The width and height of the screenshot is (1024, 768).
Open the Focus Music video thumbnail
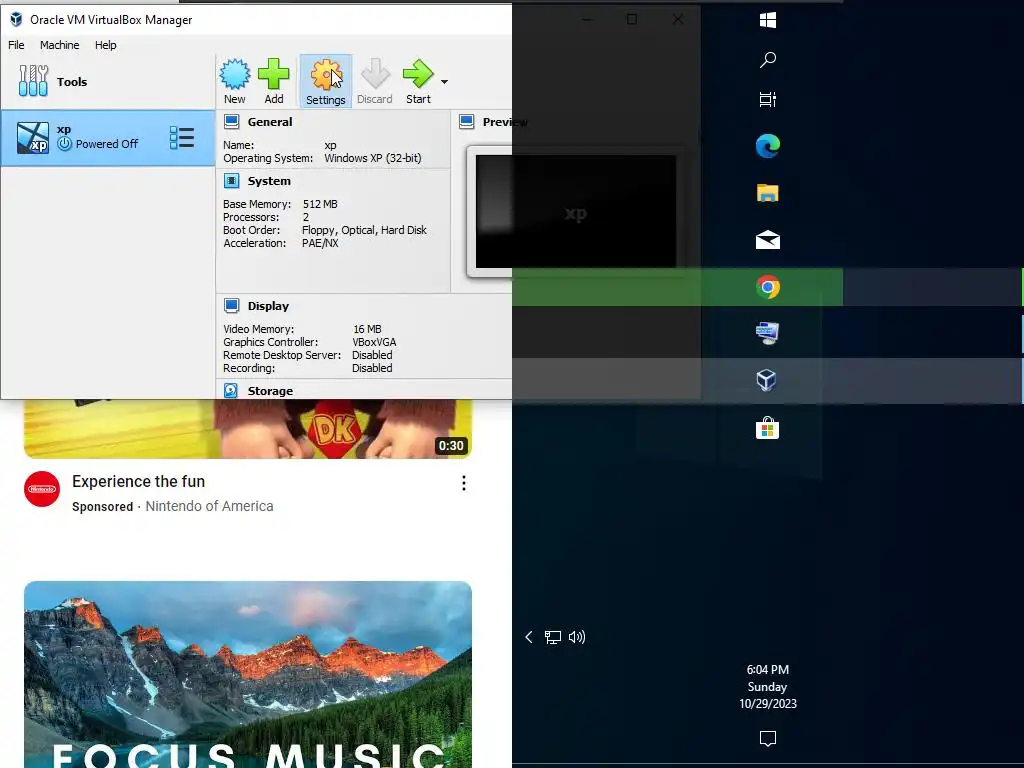click(248, 675)
